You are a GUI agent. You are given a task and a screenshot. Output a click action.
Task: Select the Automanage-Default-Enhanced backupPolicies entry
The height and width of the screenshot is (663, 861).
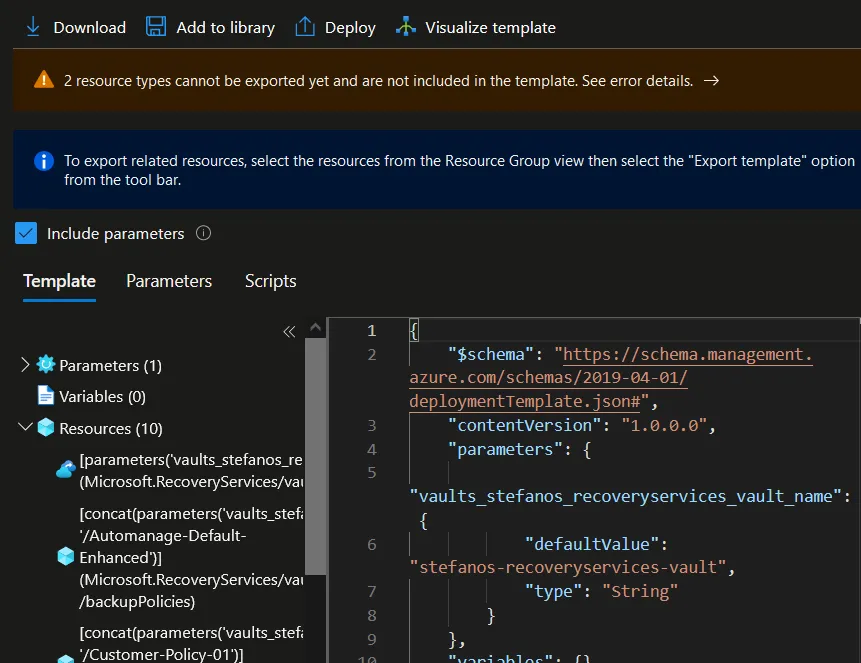(x=191, y=558)
